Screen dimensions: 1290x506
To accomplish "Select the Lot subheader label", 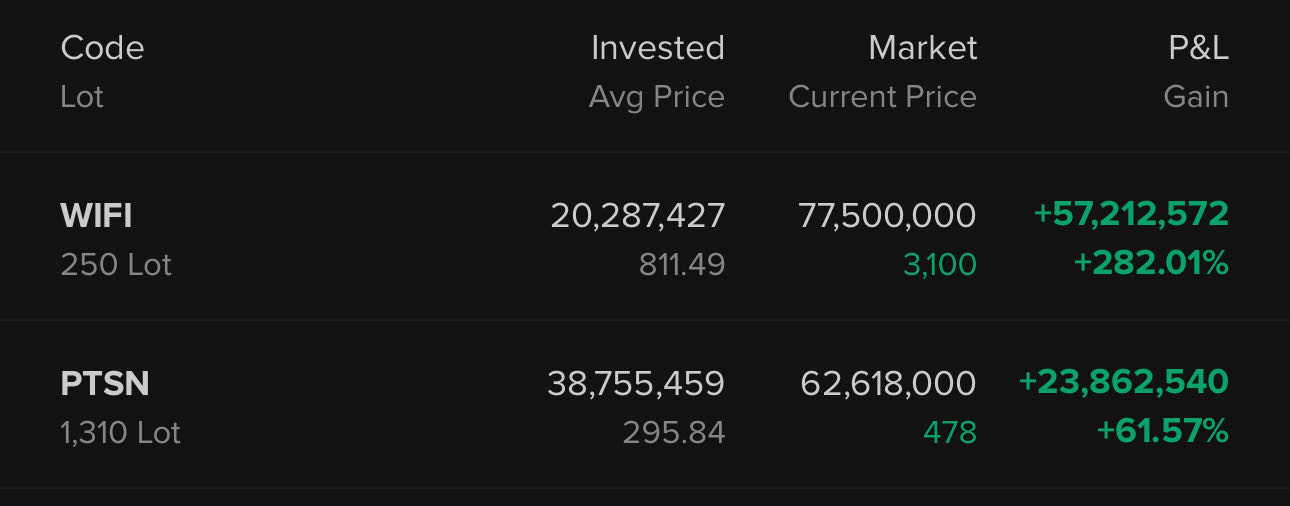I will tap(82, 97).
